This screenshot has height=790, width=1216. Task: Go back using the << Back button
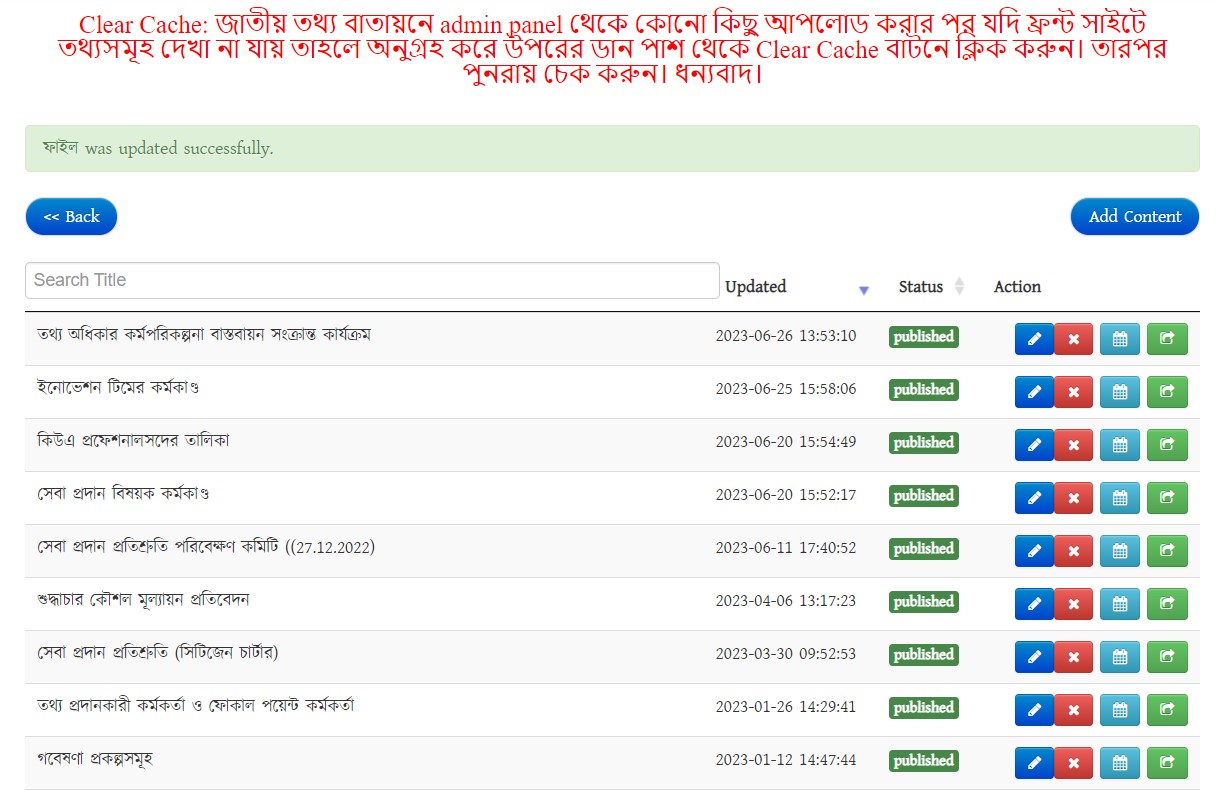pyautogui.click(x=71, y=217)
